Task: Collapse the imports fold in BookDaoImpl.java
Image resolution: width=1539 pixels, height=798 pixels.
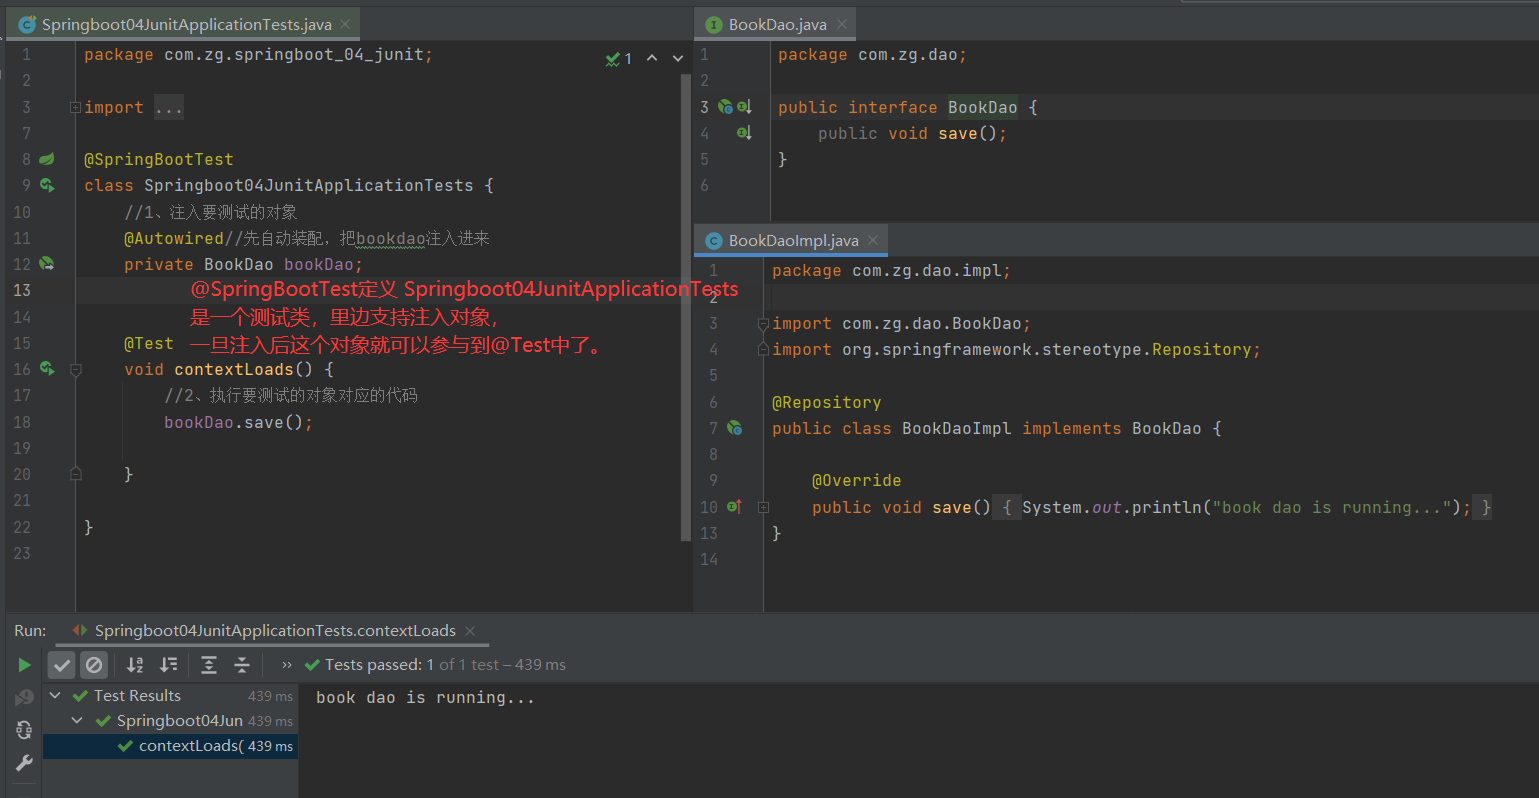Action: 763,324
